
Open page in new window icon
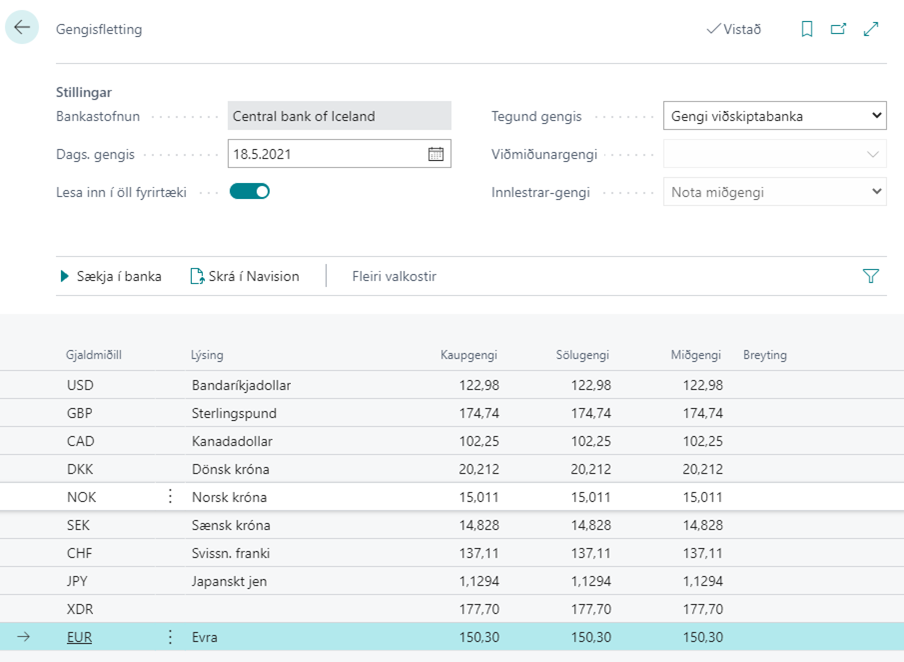coord(838,29)
